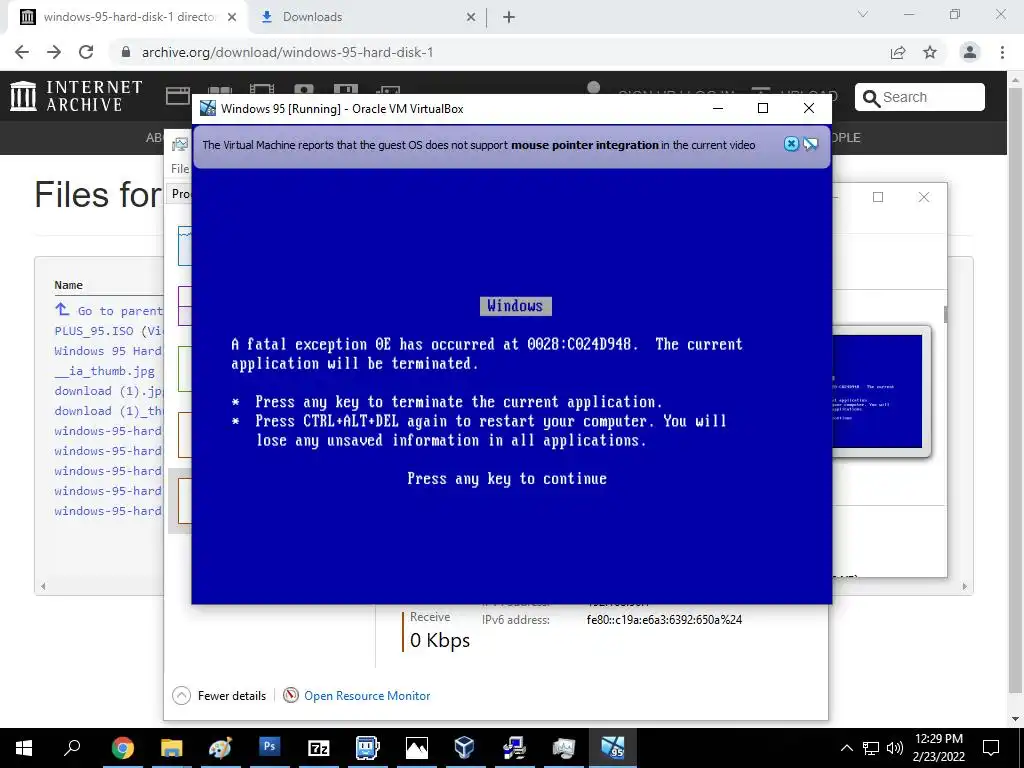
Task: Open the blue face-icon app in taskbar
Action: (x=368, y=747)
